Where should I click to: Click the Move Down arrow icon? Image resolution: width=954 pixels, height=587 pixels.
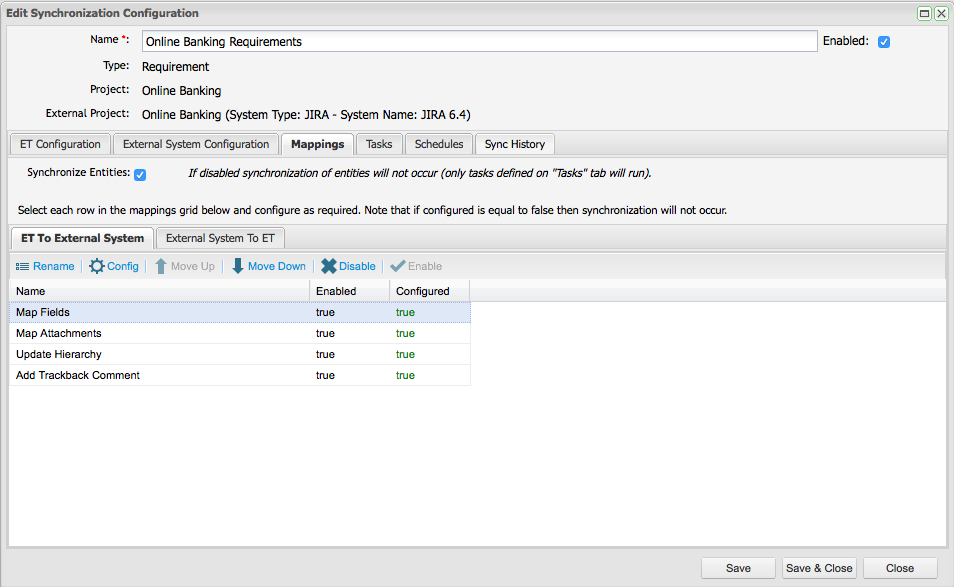238,266
